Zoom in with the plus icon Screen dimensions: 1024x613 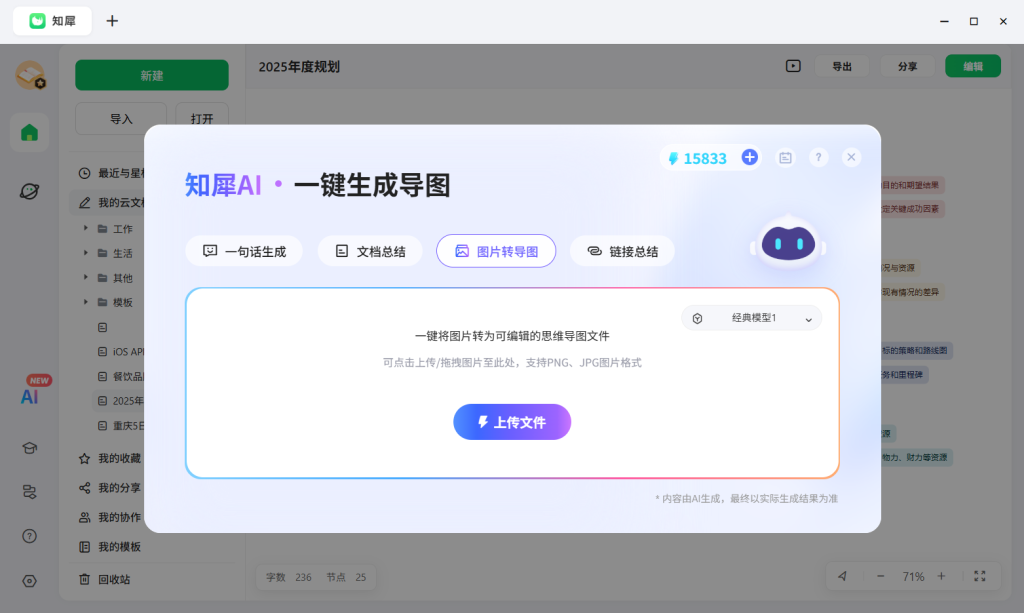coord(941,576)
